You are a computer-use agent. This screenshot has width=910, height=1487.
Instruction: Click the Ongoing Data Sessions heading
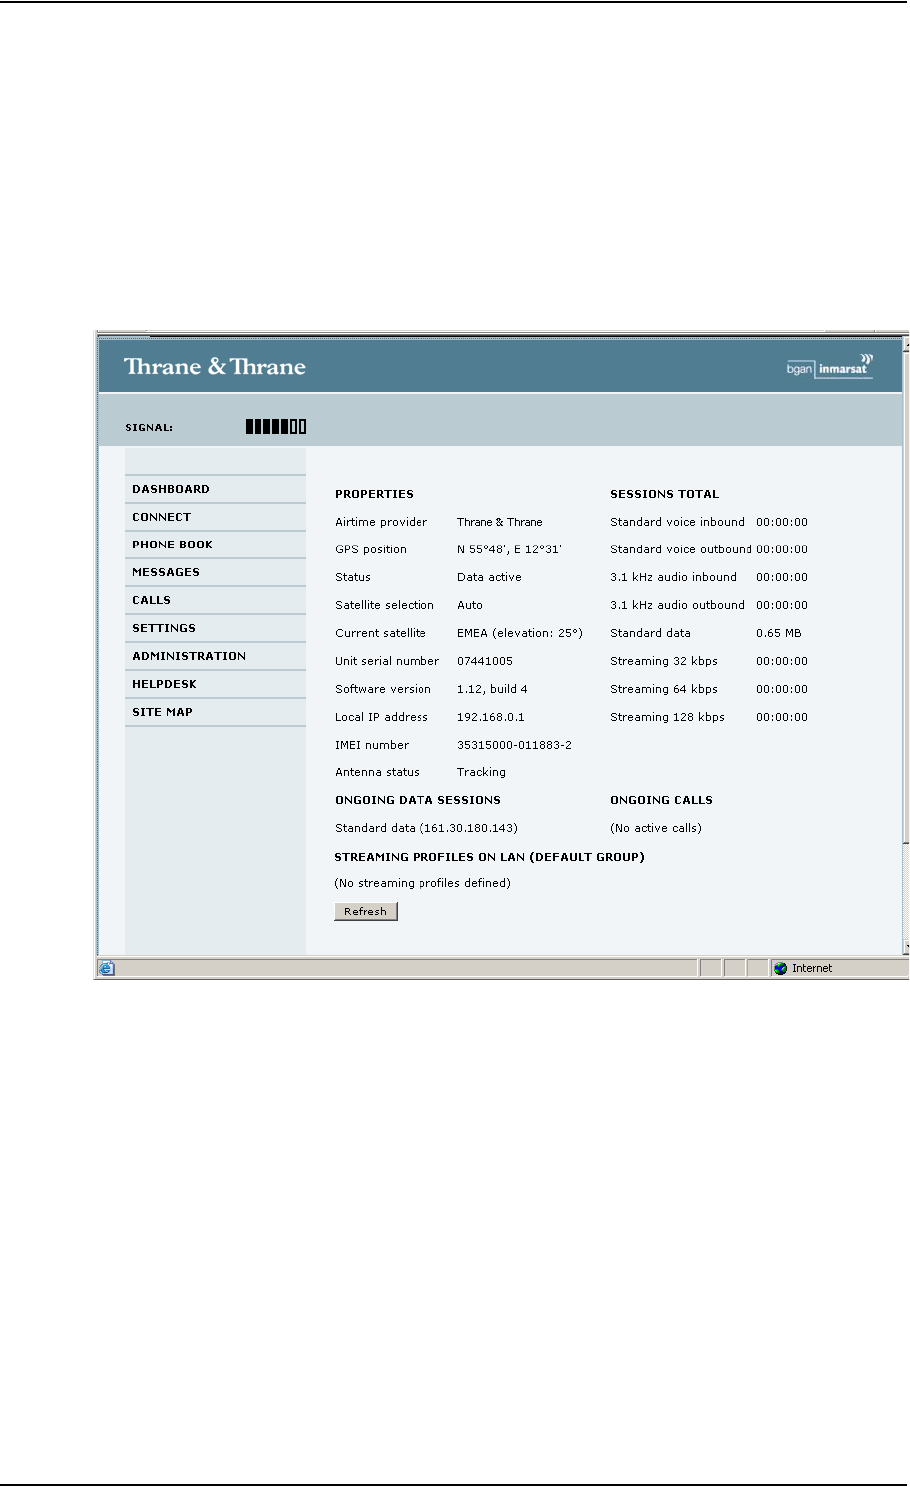coord(418,800)
